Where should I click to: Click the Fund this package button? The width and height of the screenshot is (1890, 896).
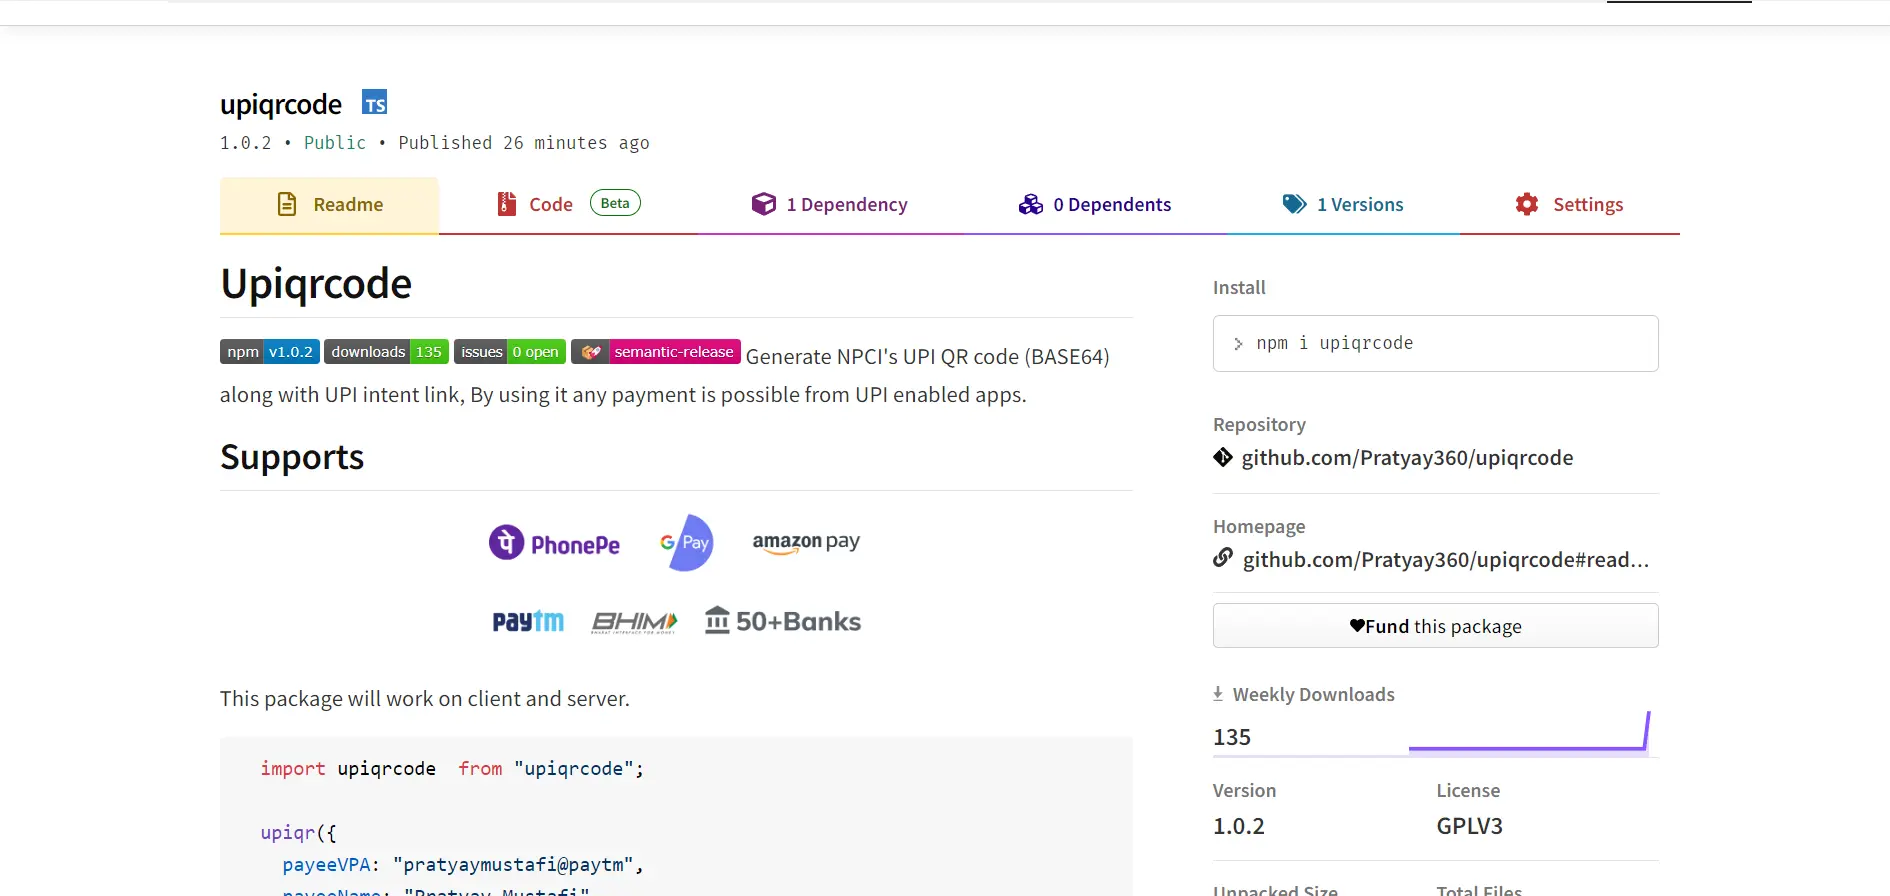[x=1435, y=626]
